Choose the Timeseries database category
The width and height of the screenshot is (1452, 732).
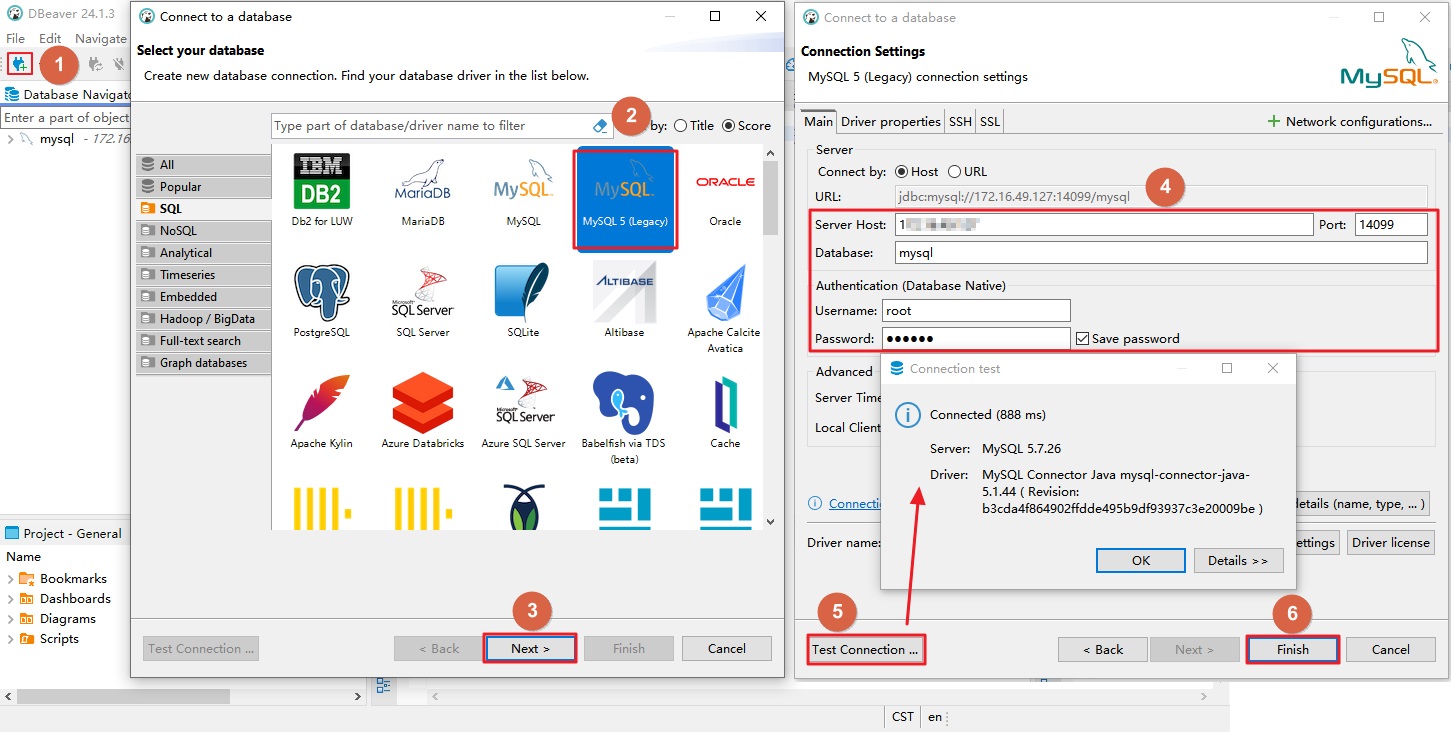click(204, 274)
